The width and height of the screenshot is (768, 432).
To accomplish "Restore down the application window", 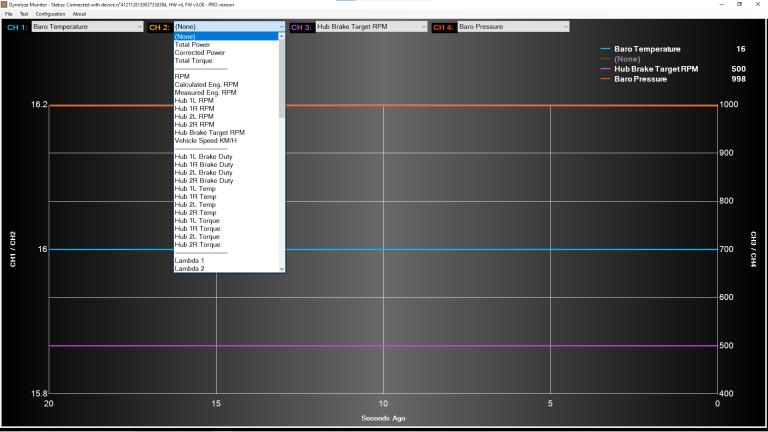I will pyautogui.click(x=740, y=4).
